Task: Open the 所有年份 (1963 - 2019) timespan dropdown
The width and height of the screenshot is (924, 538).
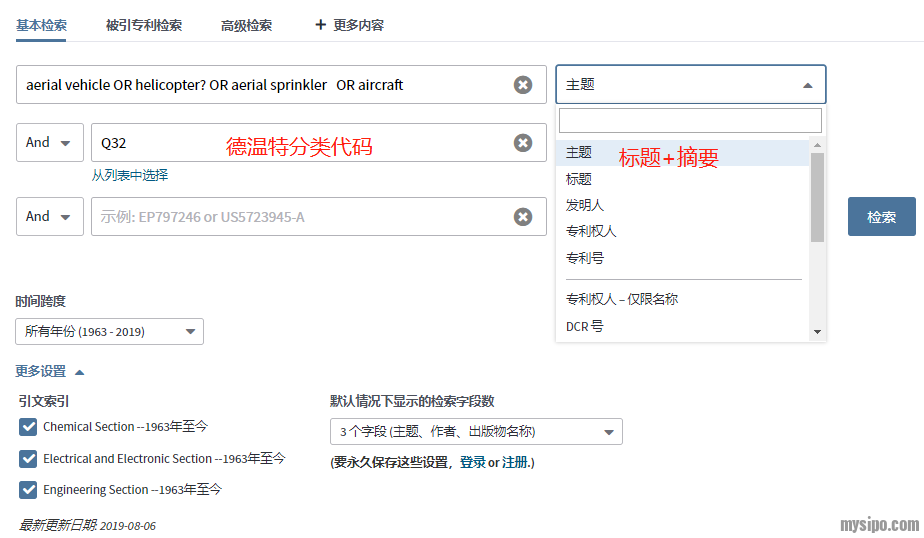Action: click(x=110, y=332)
